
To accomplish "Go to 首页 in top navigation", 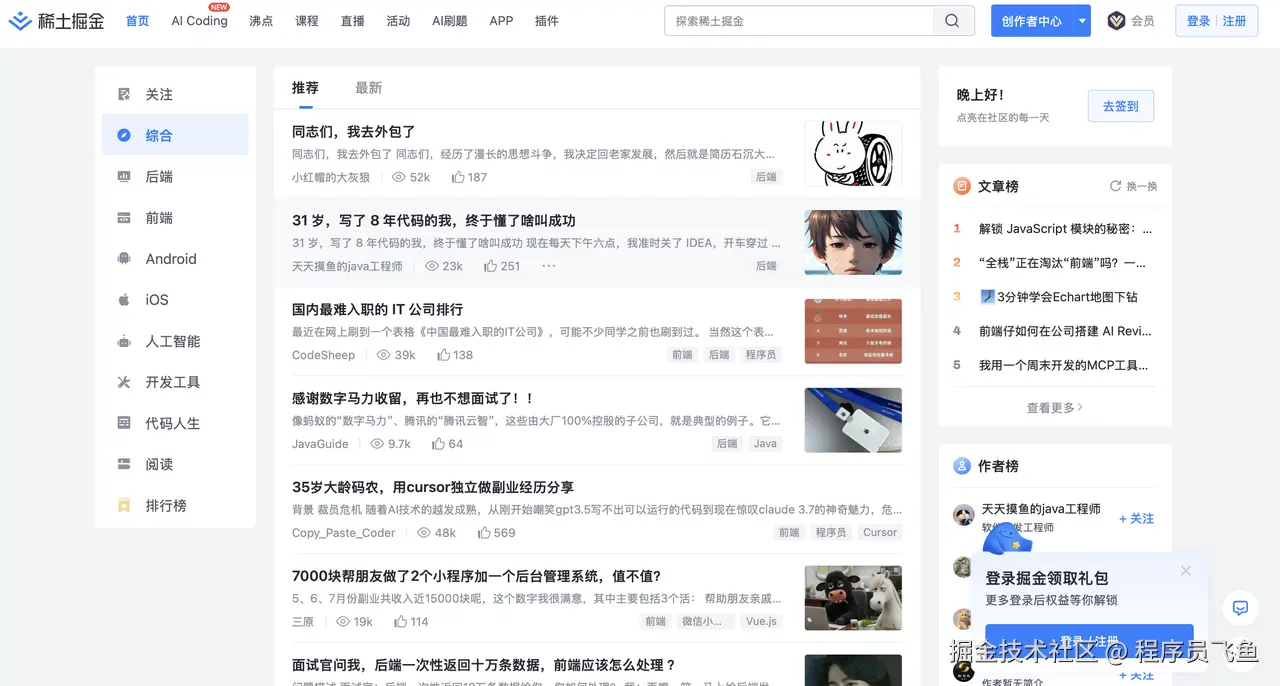I will coord(137,21).
